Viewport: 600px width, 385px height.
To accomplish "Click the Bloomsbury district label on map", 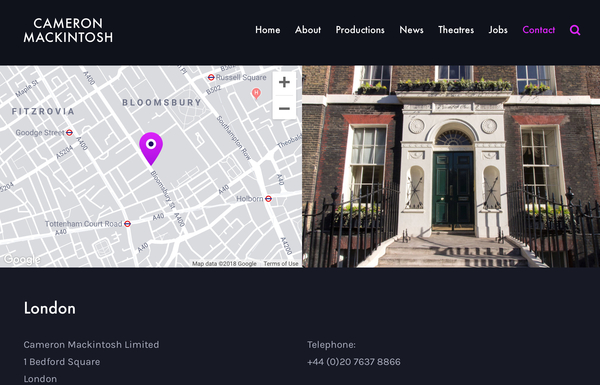I will (x=161, y=103).
